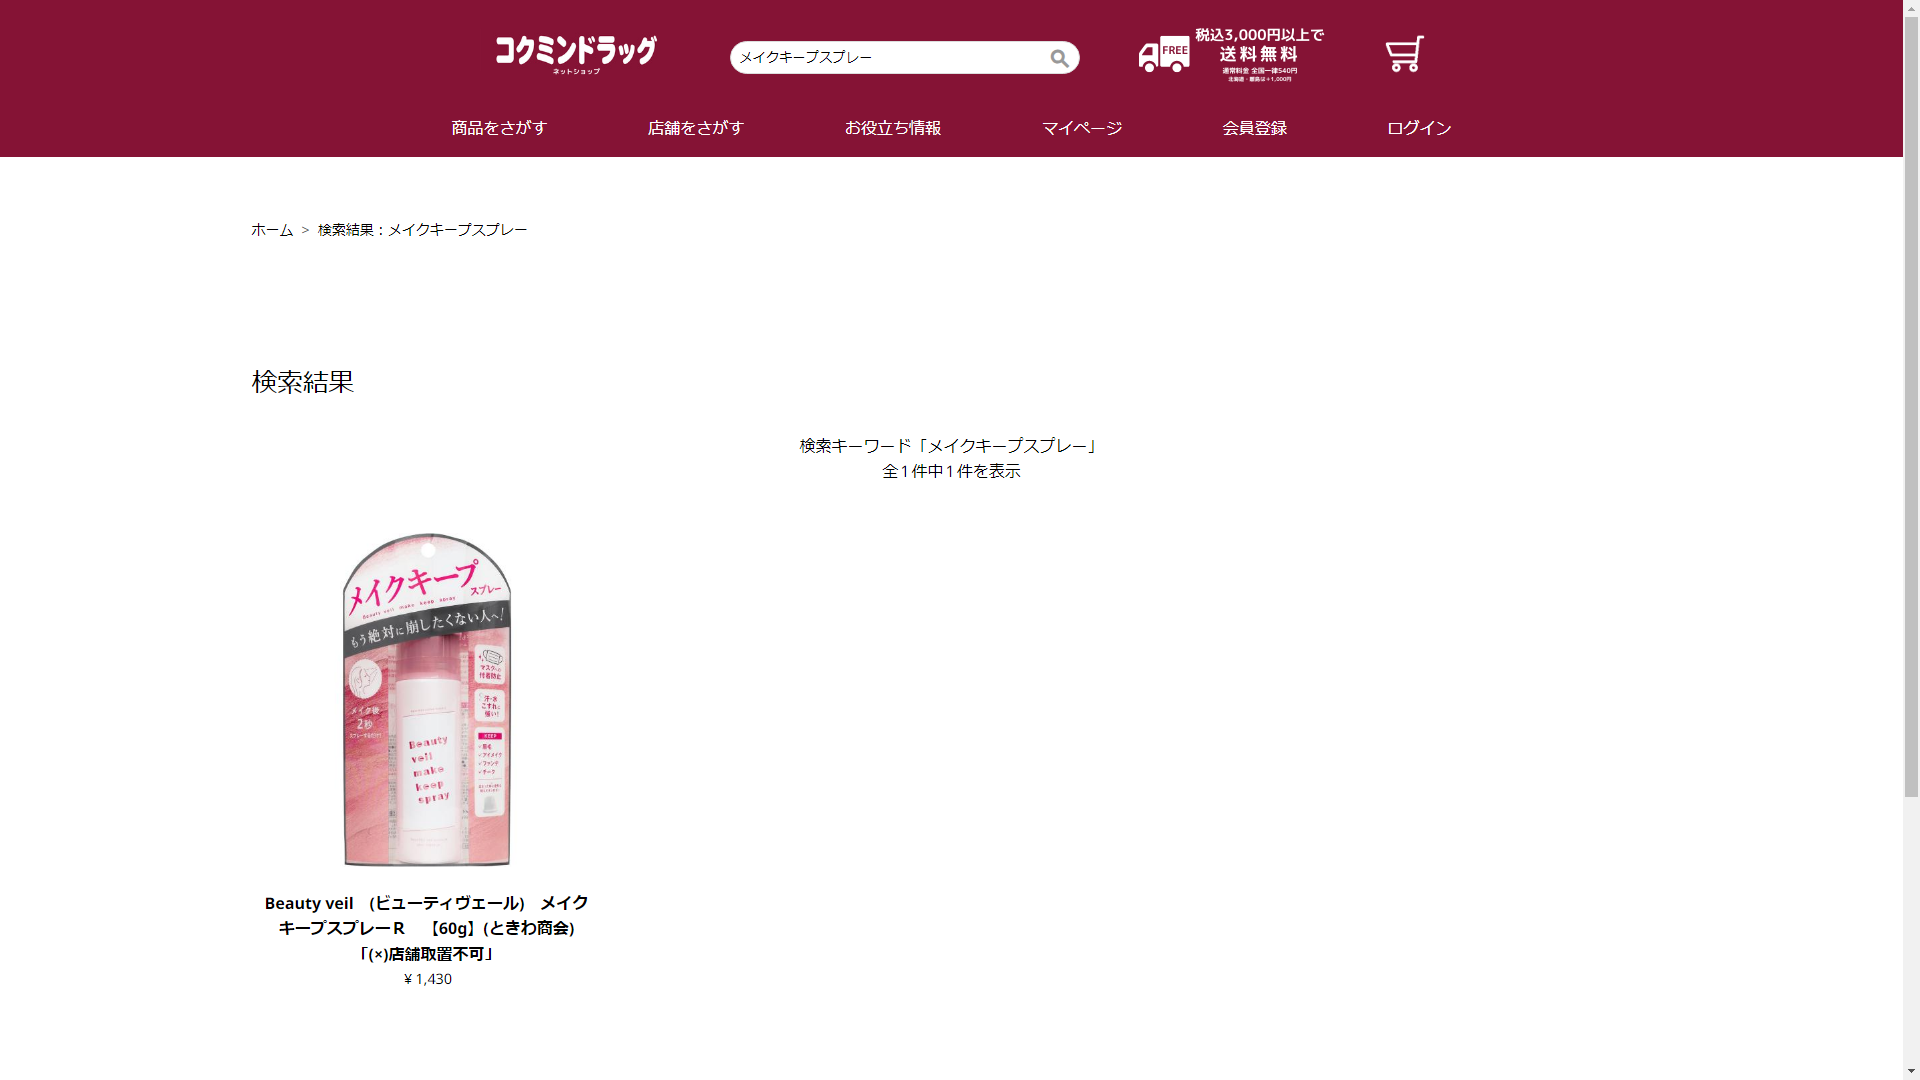
Task: Click the Beauty veil メイクキープスプレーR product title
Action: 427,928
